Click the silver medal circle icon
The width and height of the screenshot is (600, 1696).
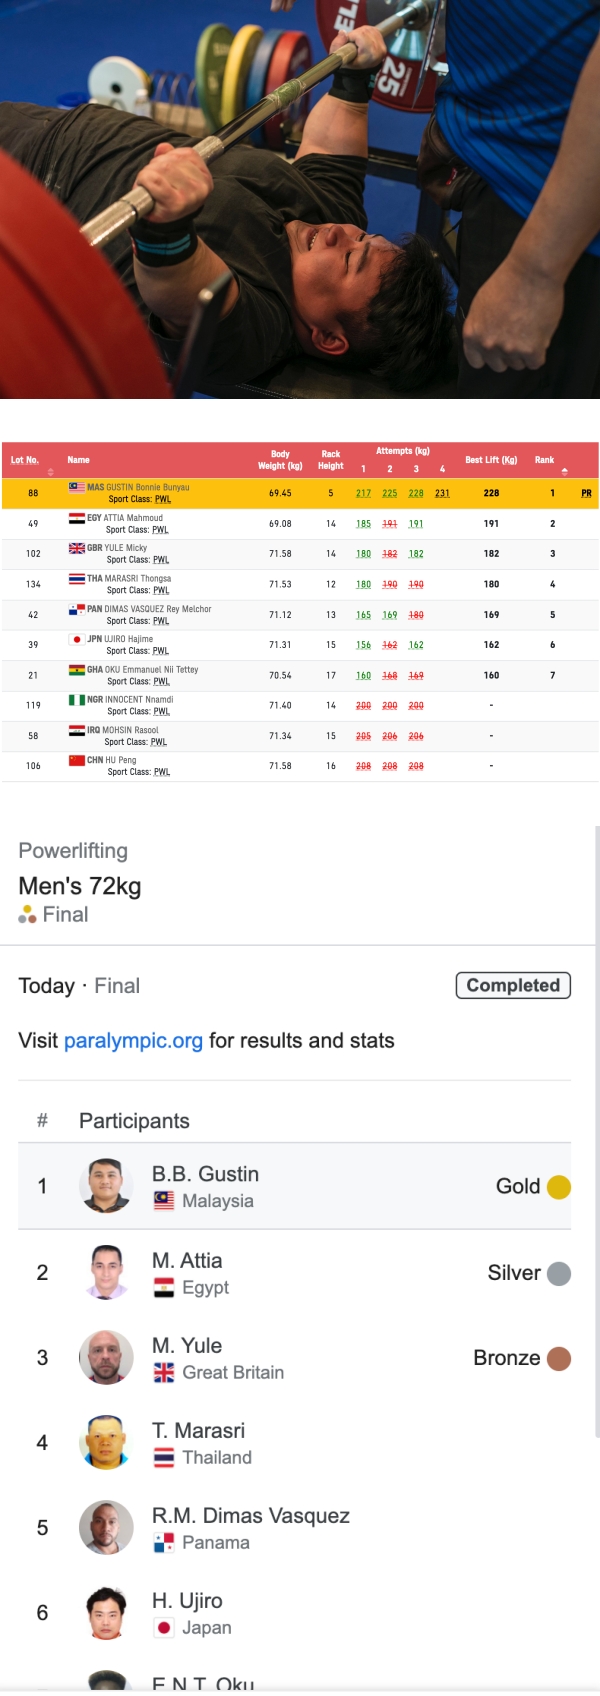(559, 1273)
